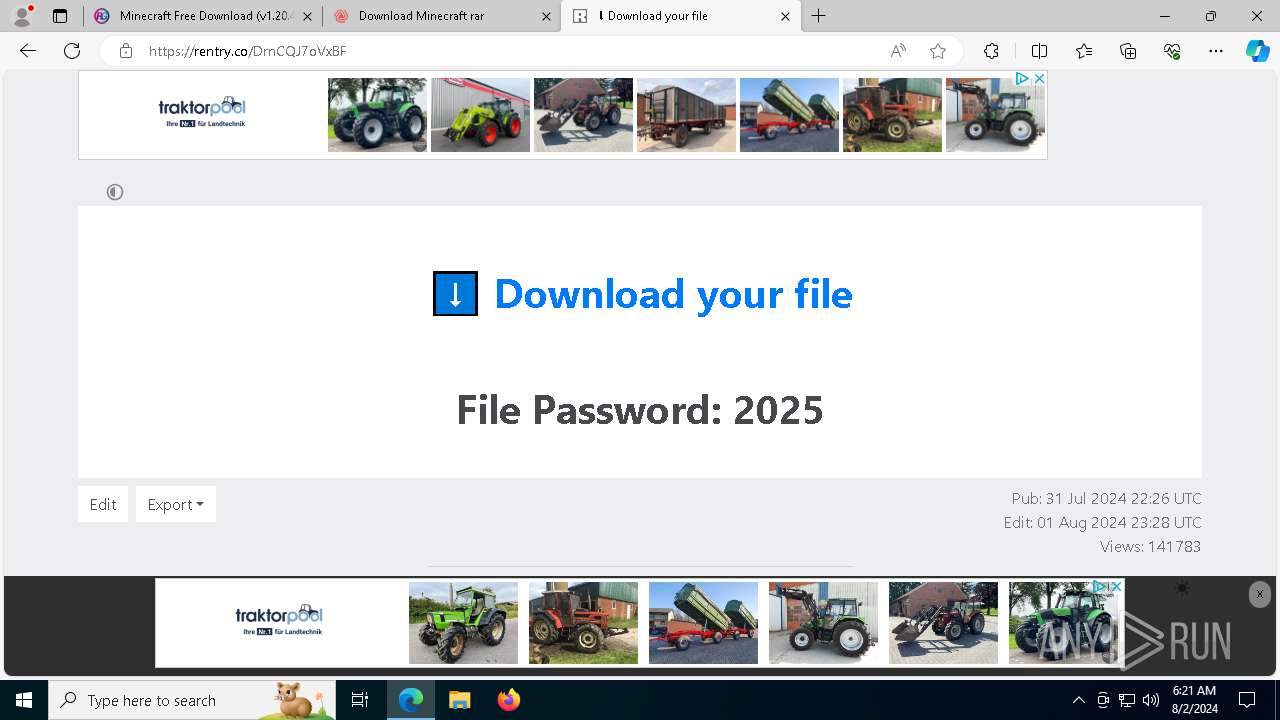Follow the Download your file link
Image resolution: width=1280 pixels, height=720 pixels.
pyautogui.click(x=673, y=294)
